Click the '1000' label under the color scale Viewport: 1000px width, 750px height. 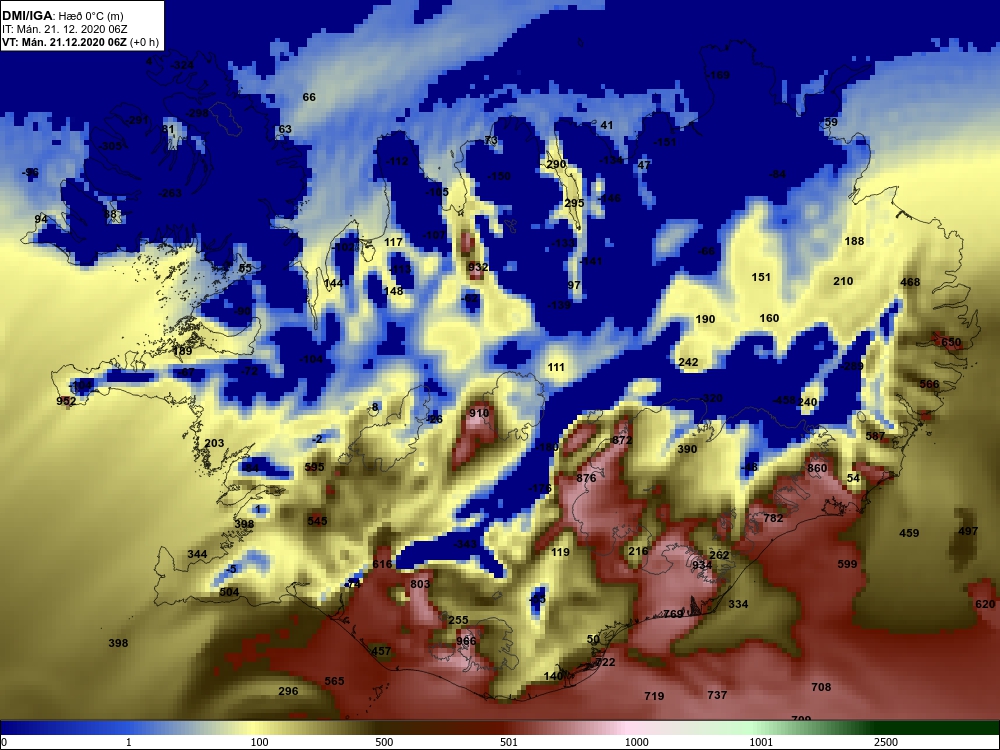coord(636,742)
